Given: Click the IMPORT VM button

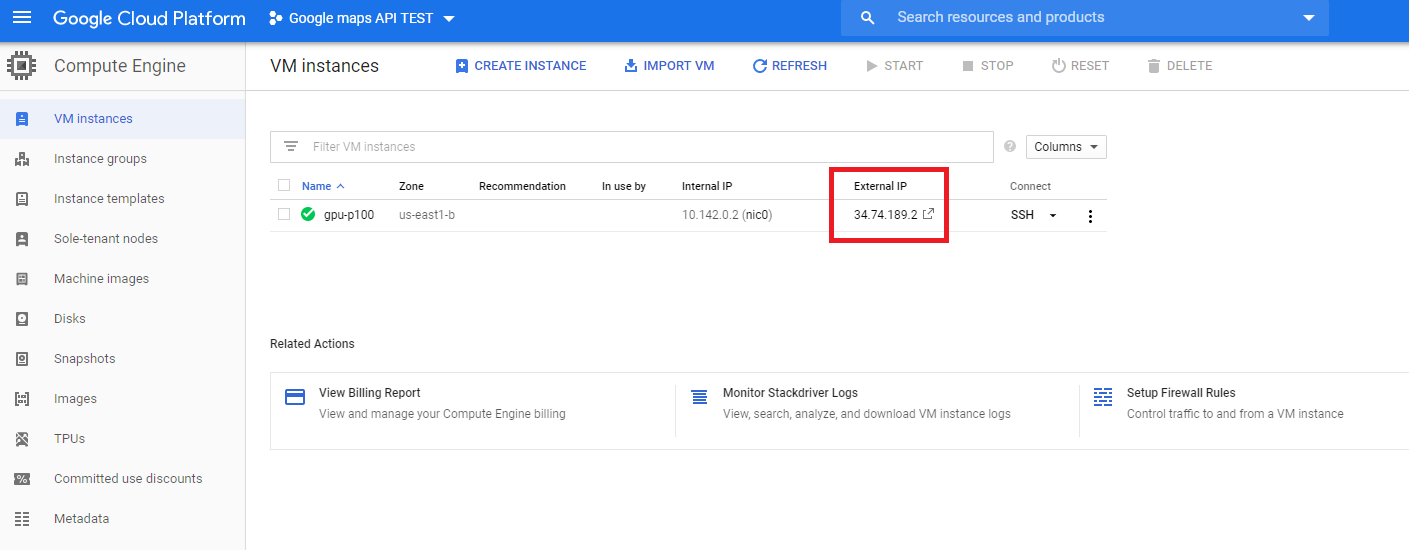Looking at the screenshot, I should 669,66.
